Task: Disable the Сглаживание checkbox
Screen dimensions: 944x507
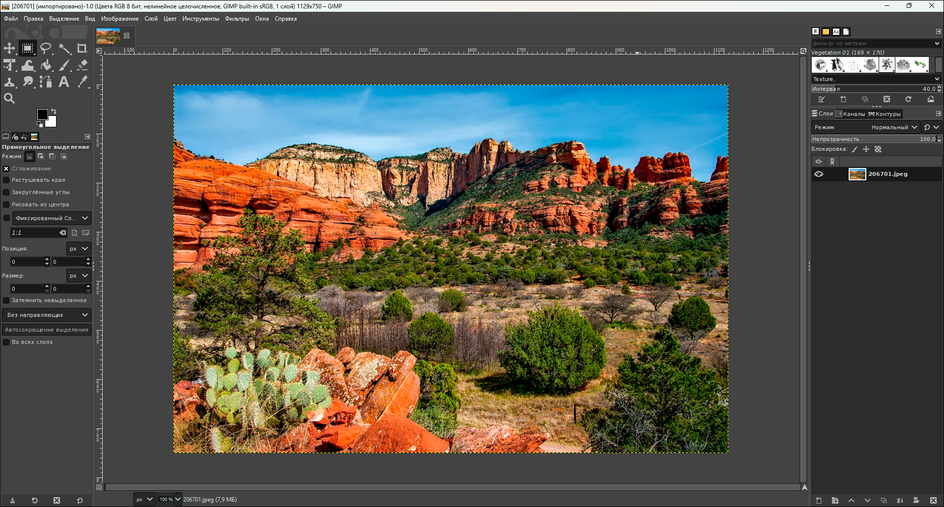Action: coord(6,168)
